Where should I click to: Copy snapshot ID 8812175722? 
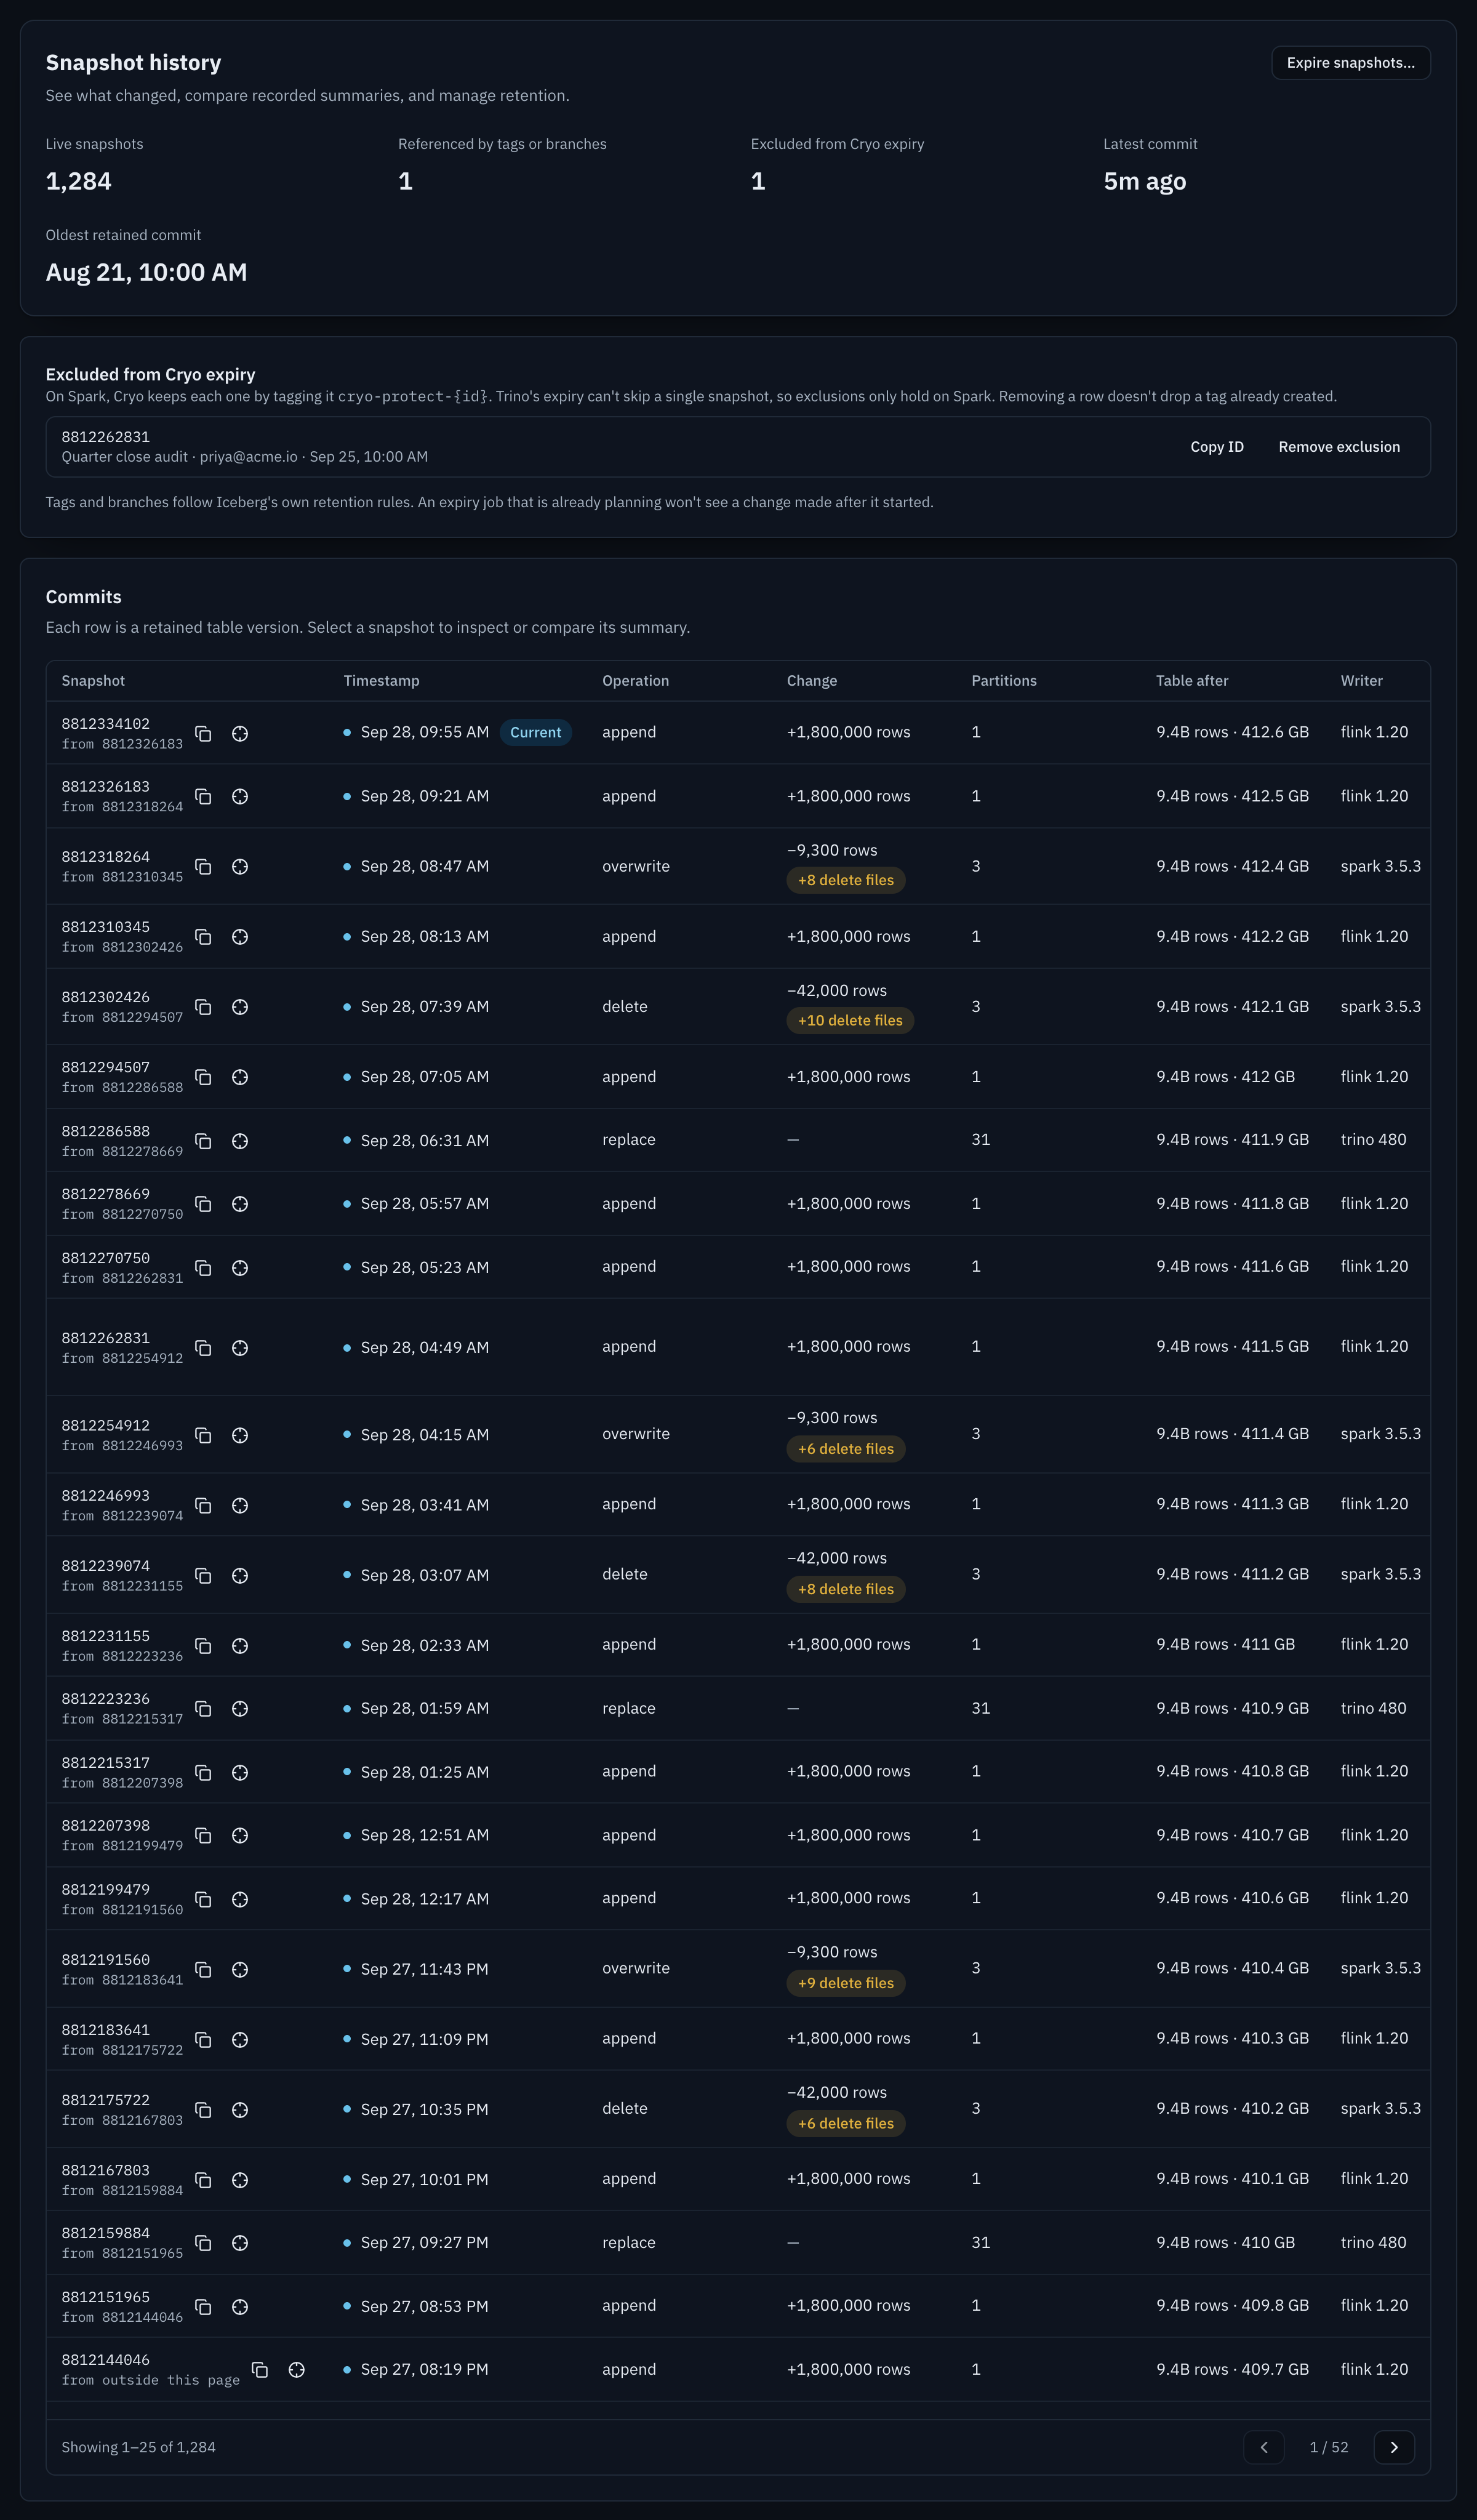(x=203, y=2110)
